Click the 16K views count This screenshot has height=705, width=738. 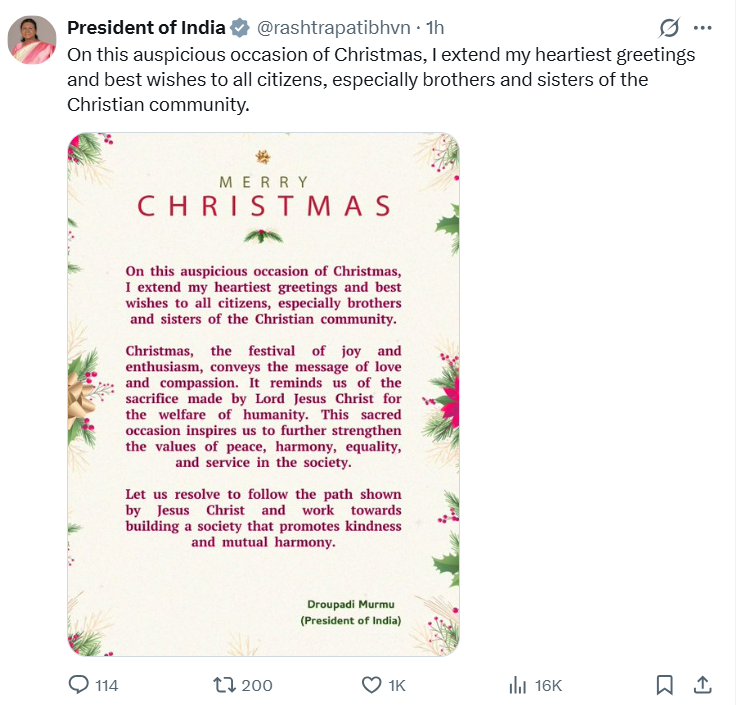(549, 685)
